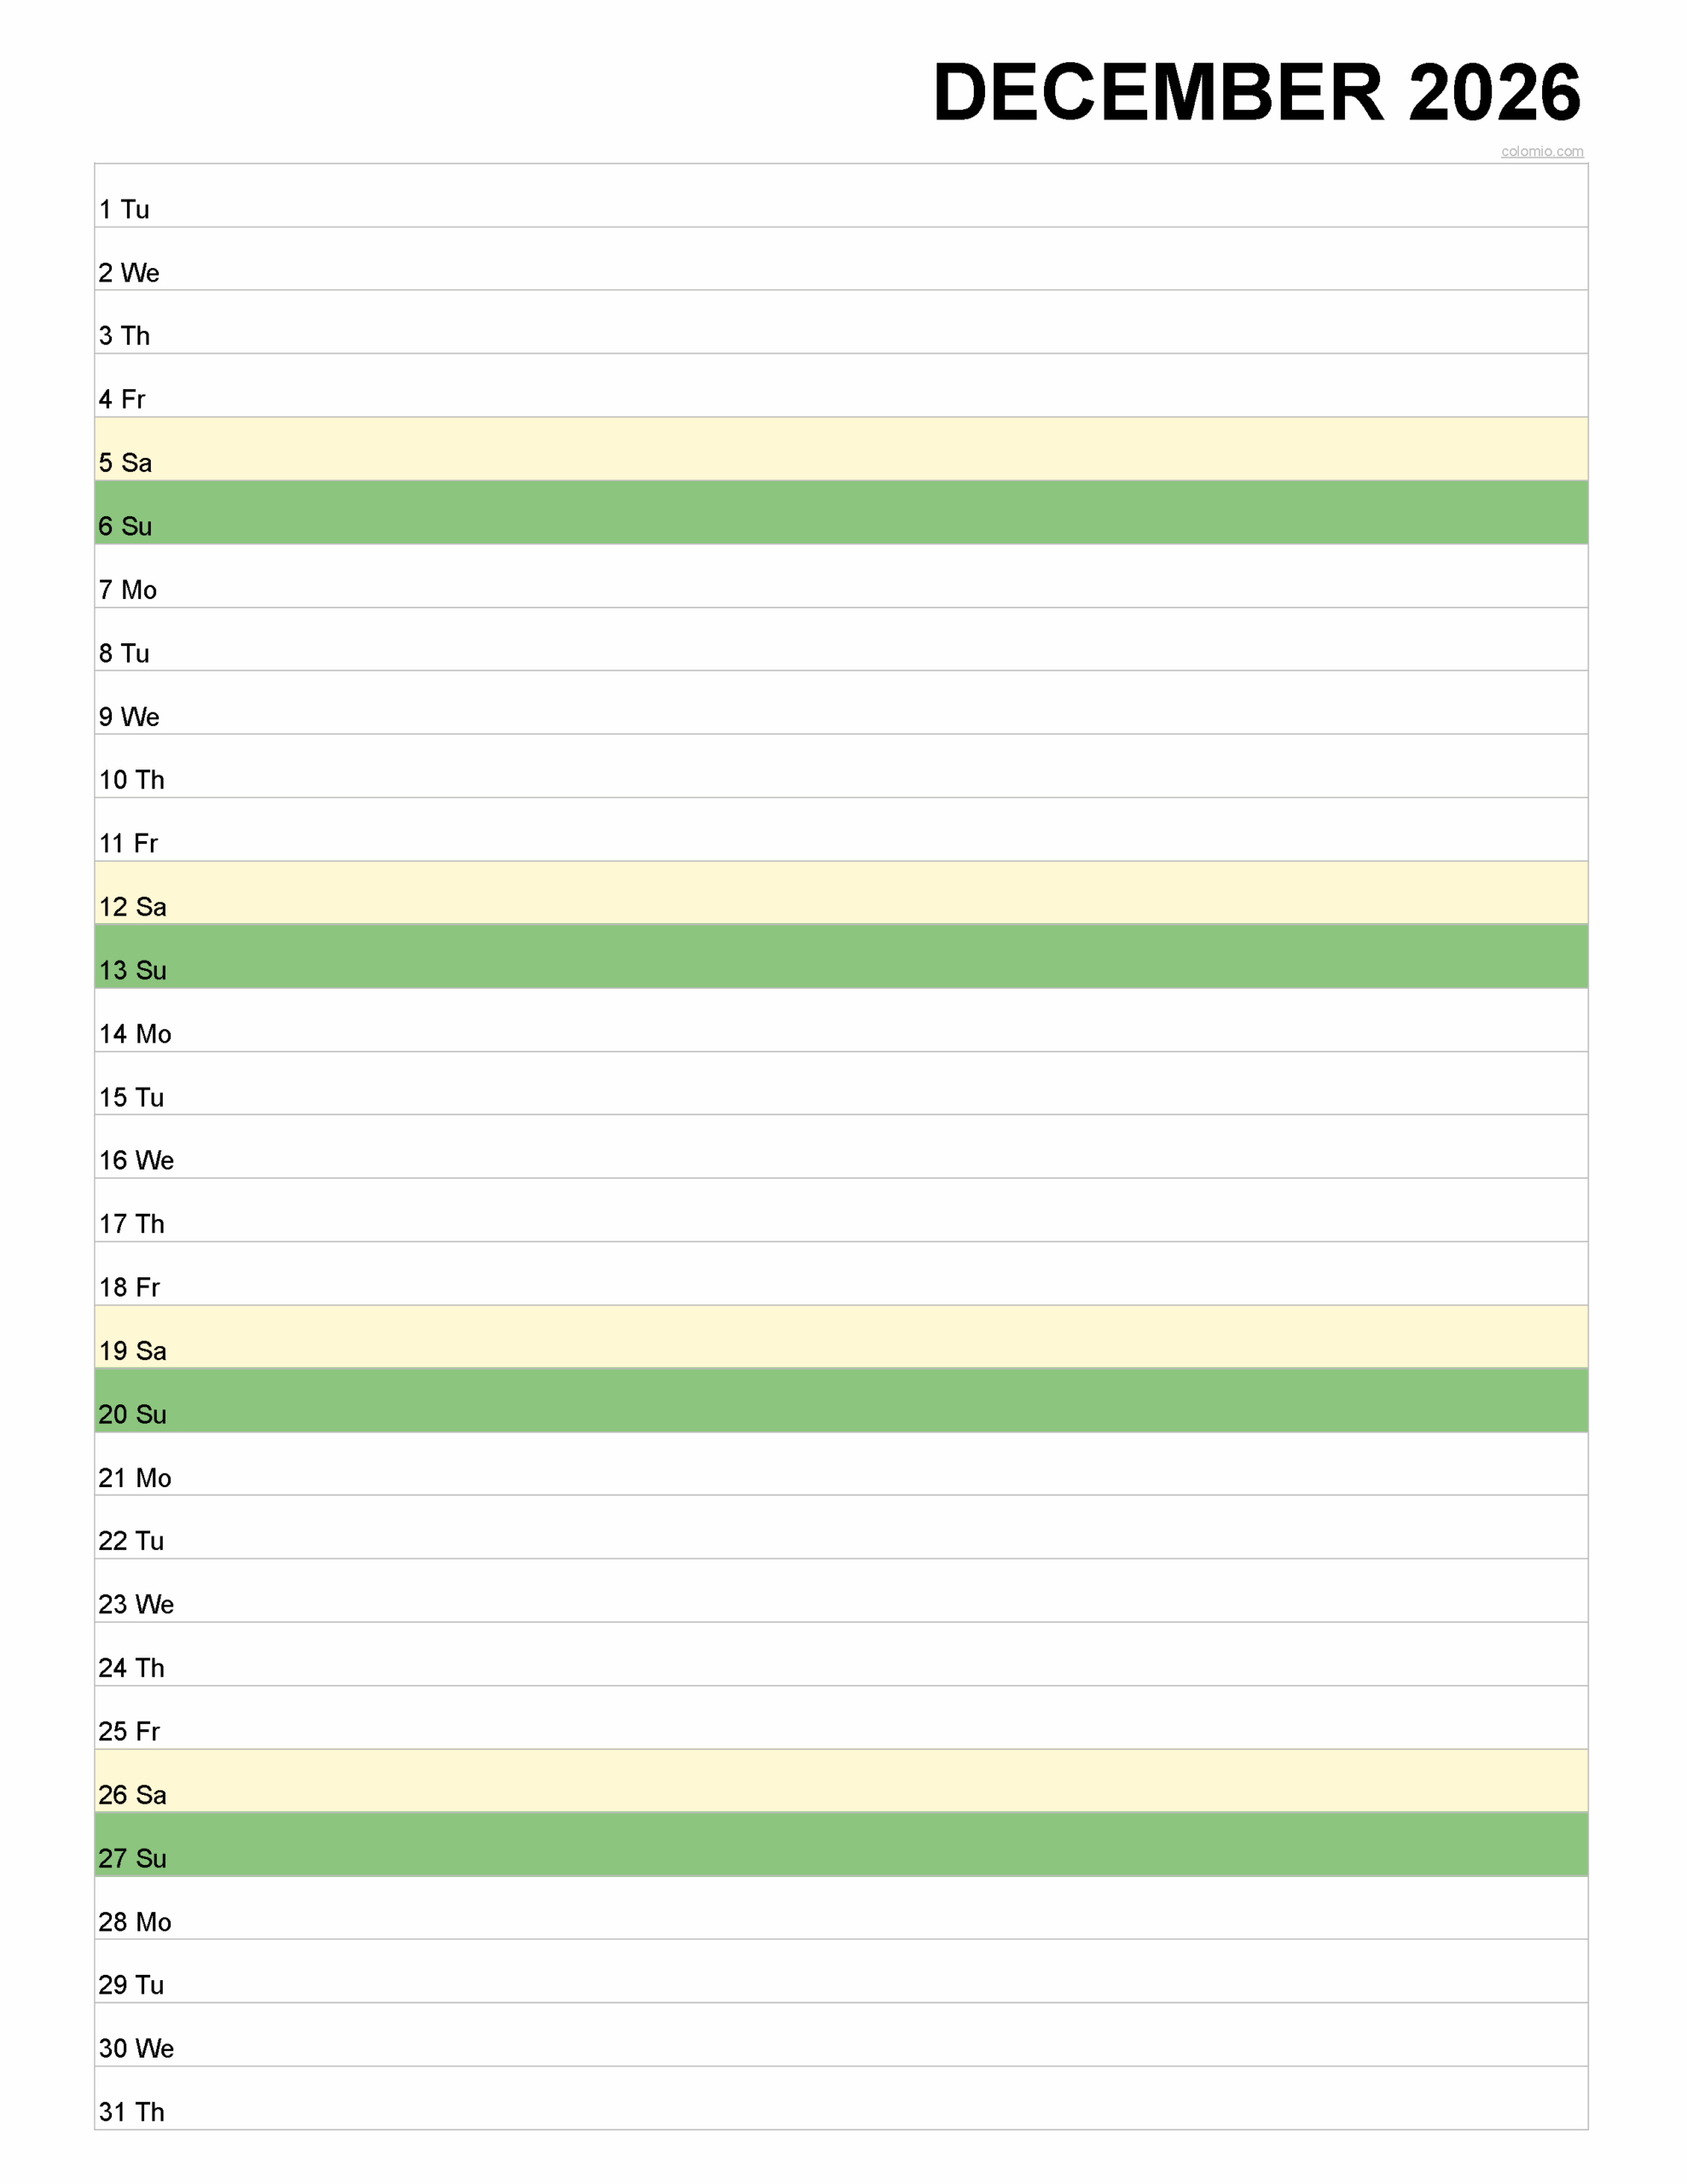Select the 22 Tu row
Screen dimensions: 1687x2184
coord(841,1528)
